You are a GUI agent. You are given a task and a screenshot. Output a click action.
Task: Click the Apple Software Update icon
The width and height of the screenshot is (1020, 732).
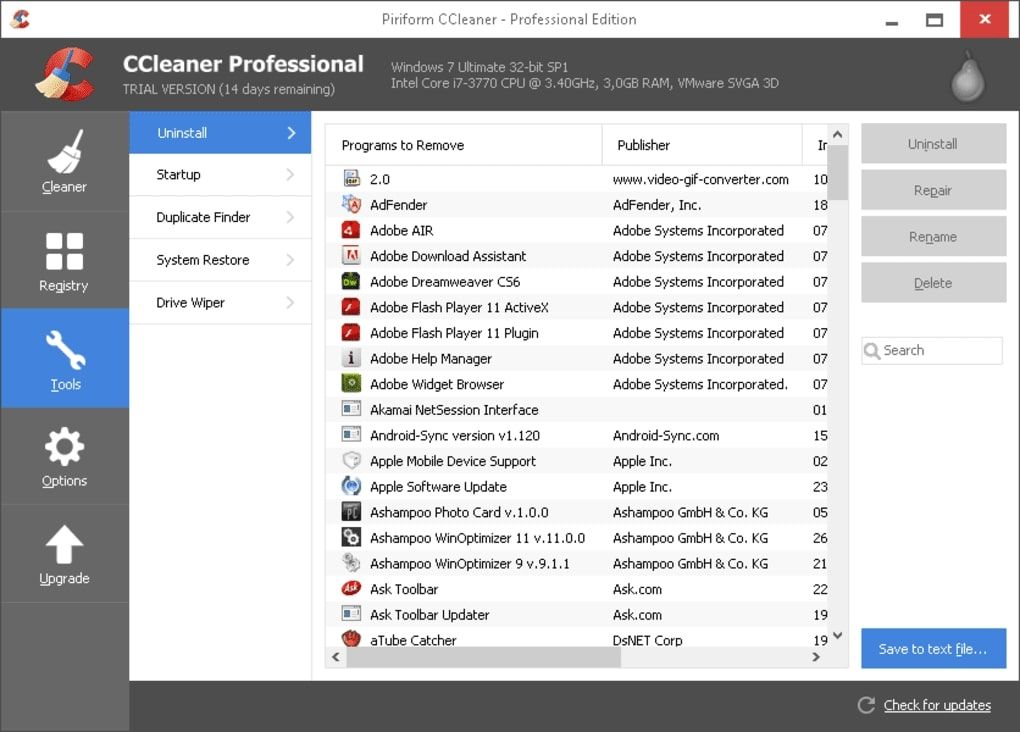pos(353,486)
